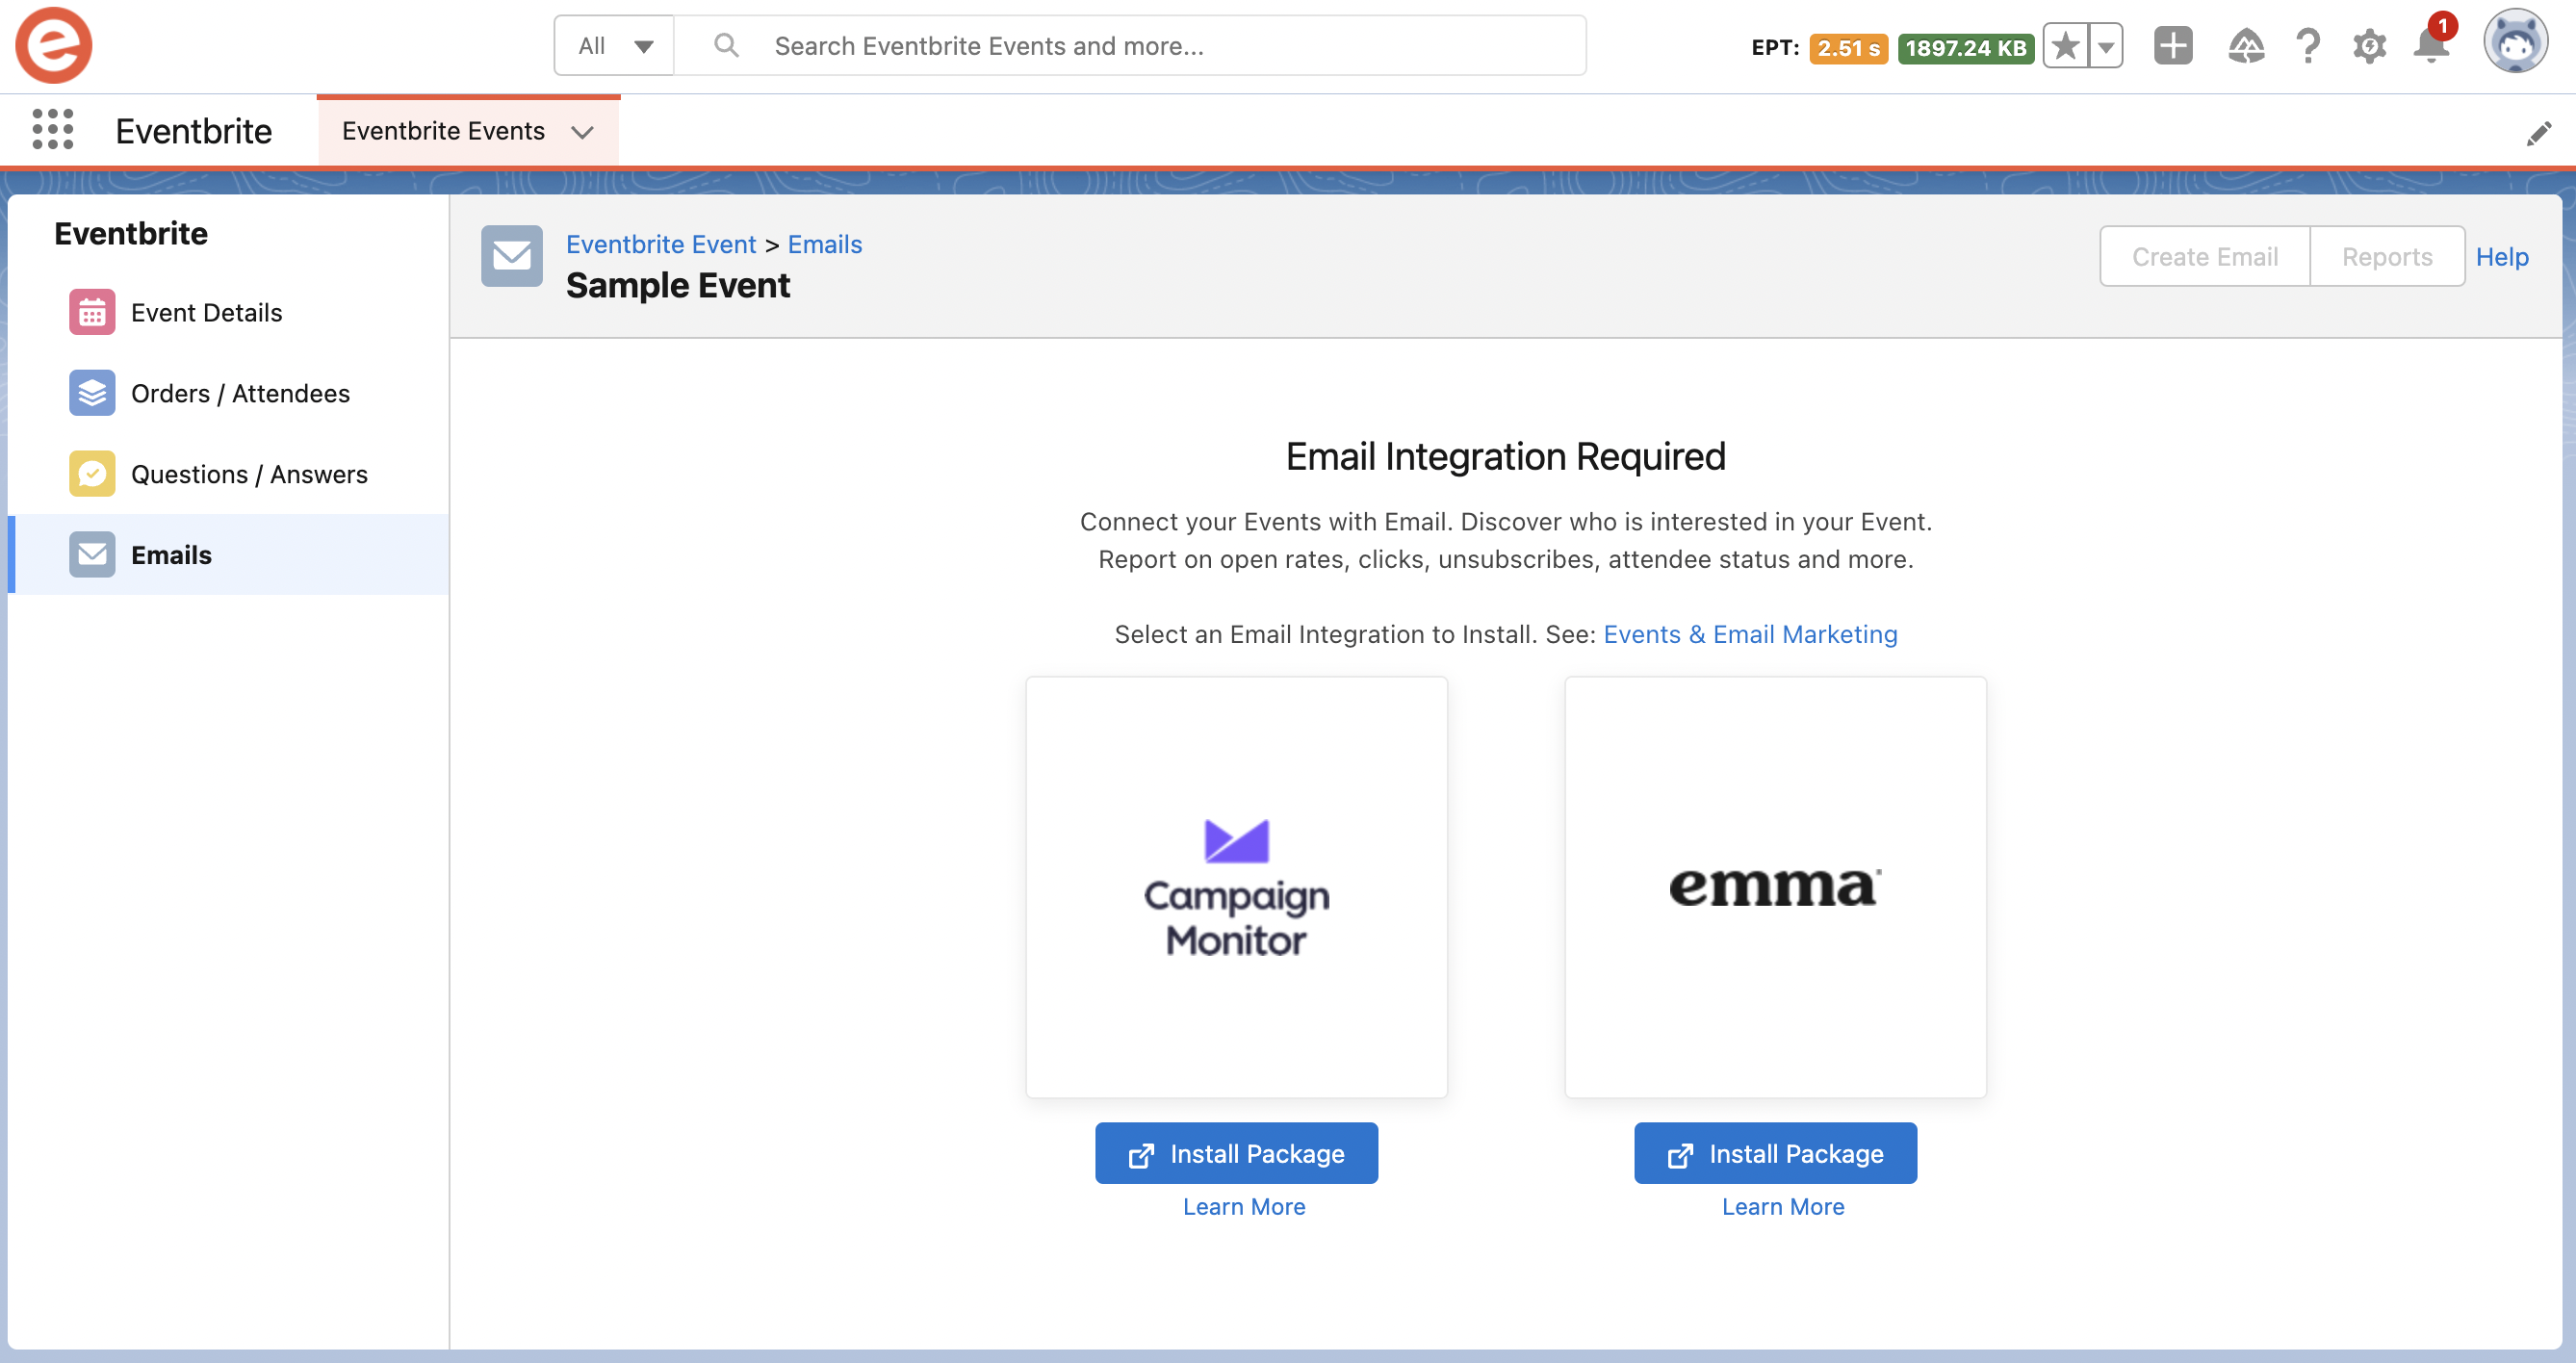The width and height of the screenshot is (2576, 1363).
Task: Click the Event Details calendar icon
Action: (x=92, y=312)
